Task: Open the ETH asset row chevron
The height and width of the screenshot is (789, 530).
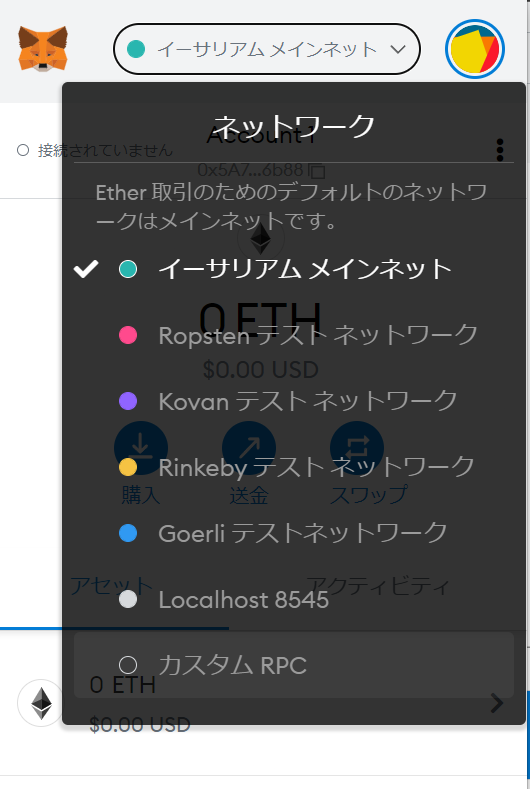Action: pyautogui.click(x=497, y=703)
